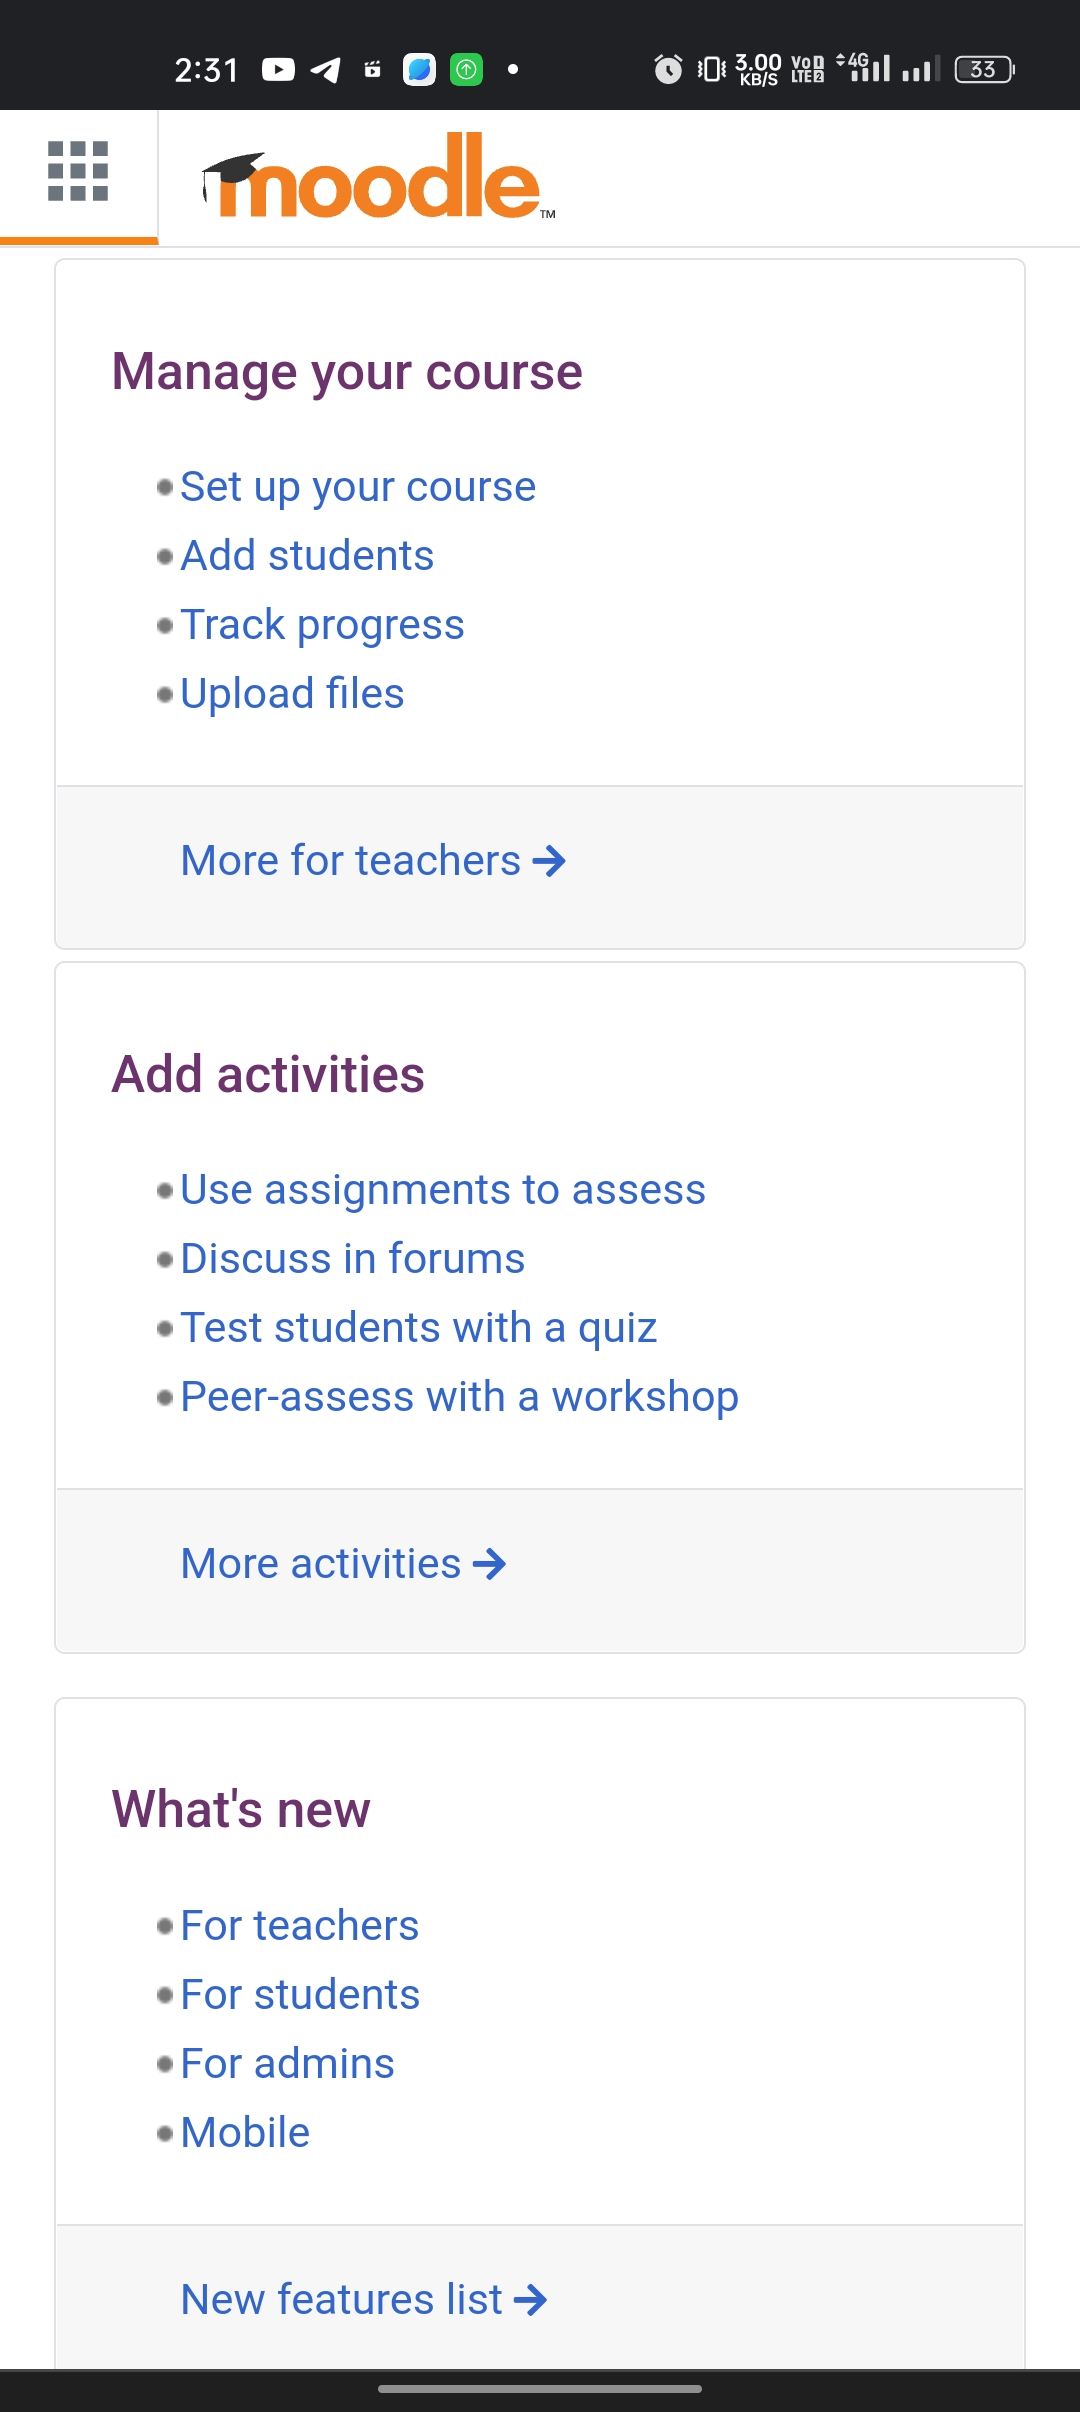
Task: Open the Add students link
Action: pos(307,556)
